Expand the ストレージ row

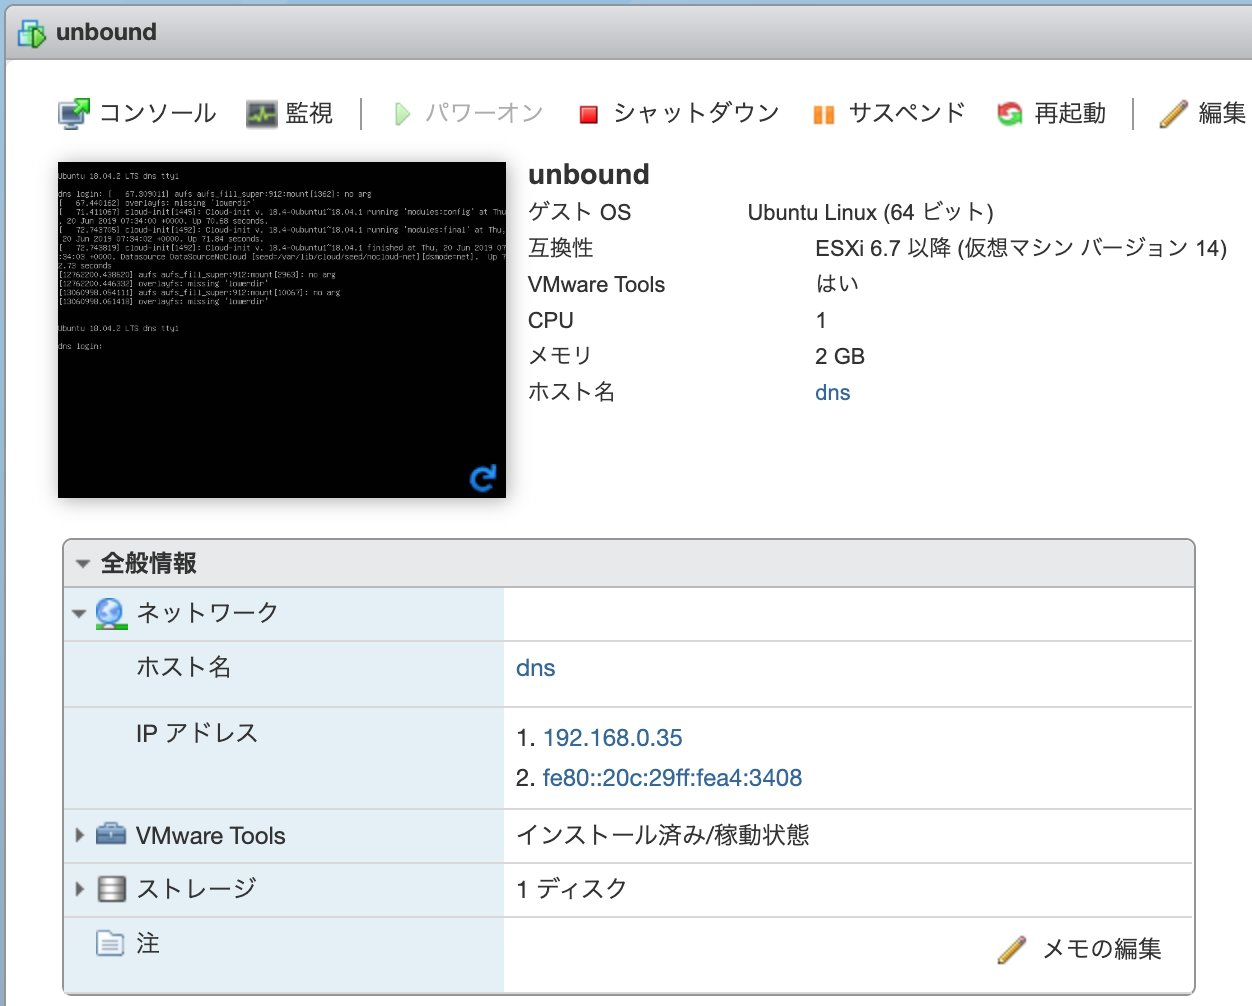[x=79, y=888]
